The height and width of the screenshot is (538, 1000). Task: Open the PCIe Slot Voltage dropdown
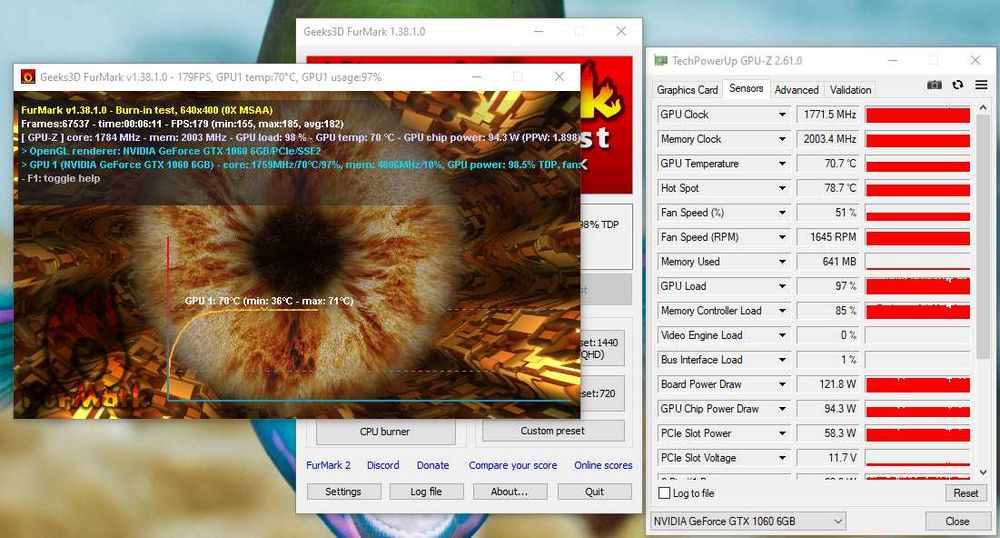pos(782,458)
